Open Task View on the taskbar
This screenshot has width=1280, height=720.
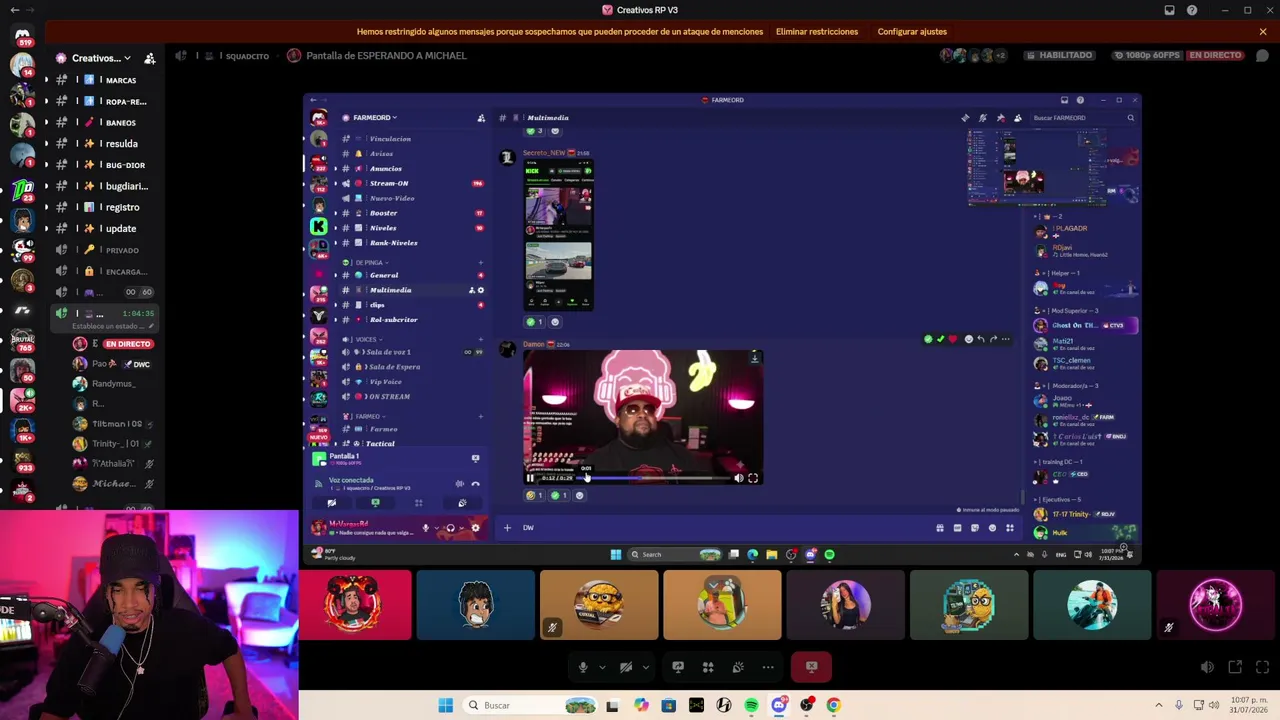tap(612, 705)
